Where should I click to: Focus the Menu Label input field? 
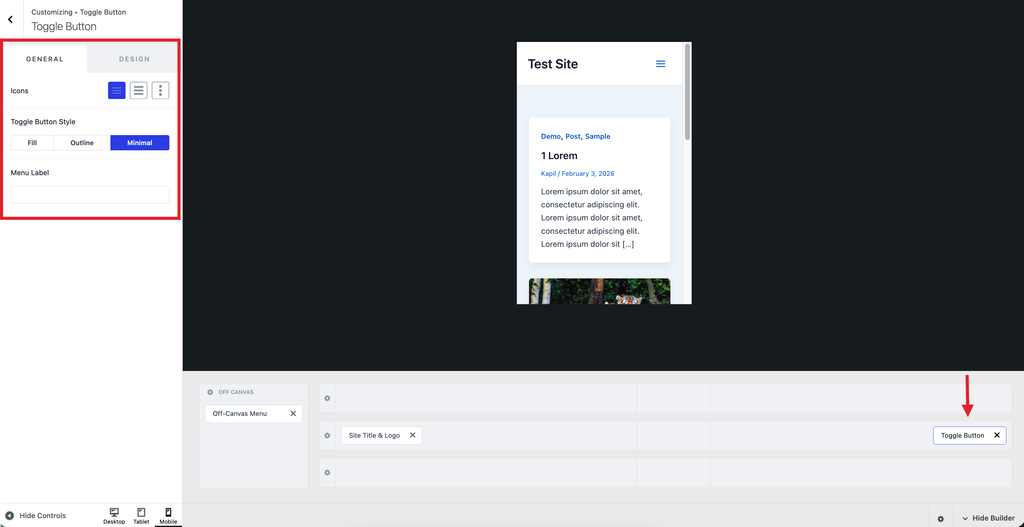(90, 195)
